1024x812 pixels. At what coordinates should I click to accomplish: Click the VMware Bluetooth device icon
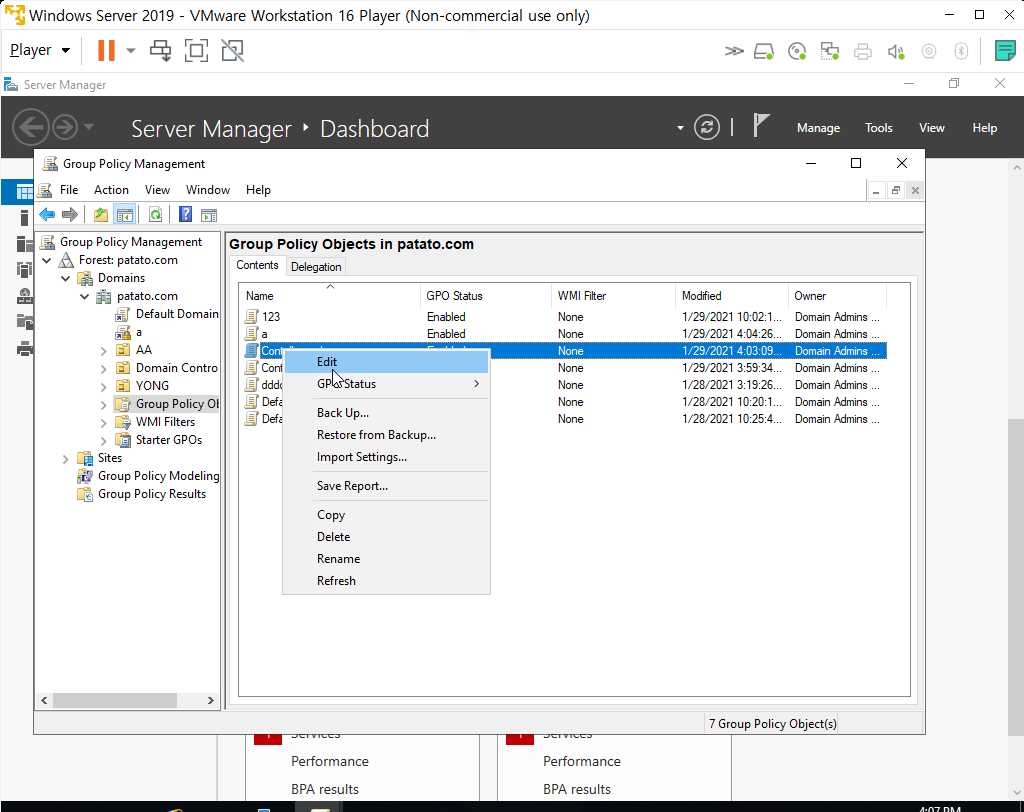pos(961,51)
